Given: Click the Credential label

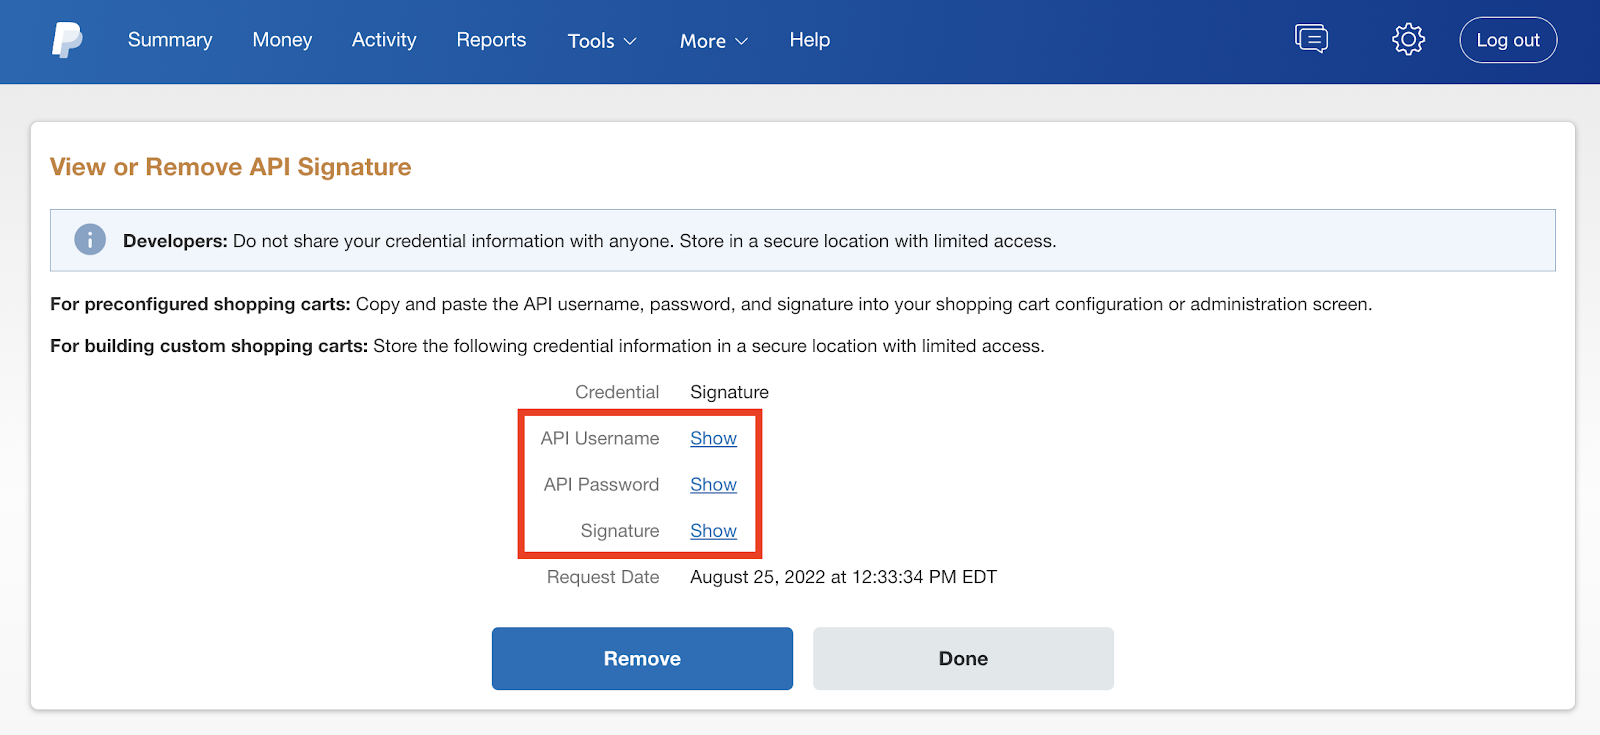Looking at the screenshot, I should [x=617, y=392].
